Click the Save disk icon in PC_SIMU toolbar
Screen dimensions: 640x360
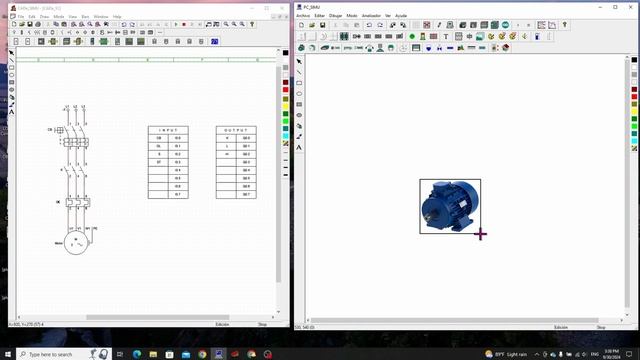pos(322,25)
